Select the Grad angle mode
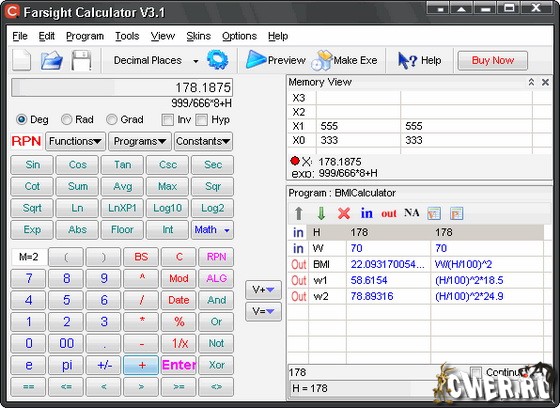 125,119
